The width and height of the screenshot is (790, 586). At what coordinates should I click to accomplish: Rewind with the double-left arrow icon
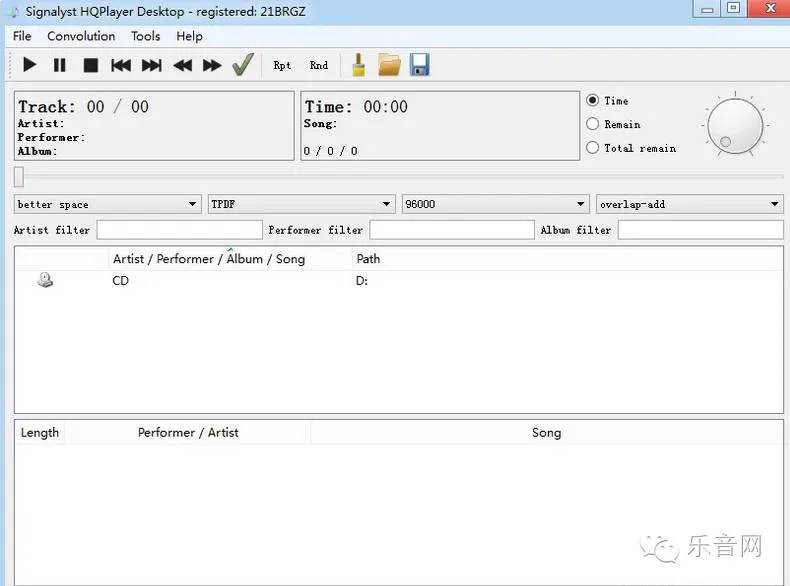pos(182,65)
